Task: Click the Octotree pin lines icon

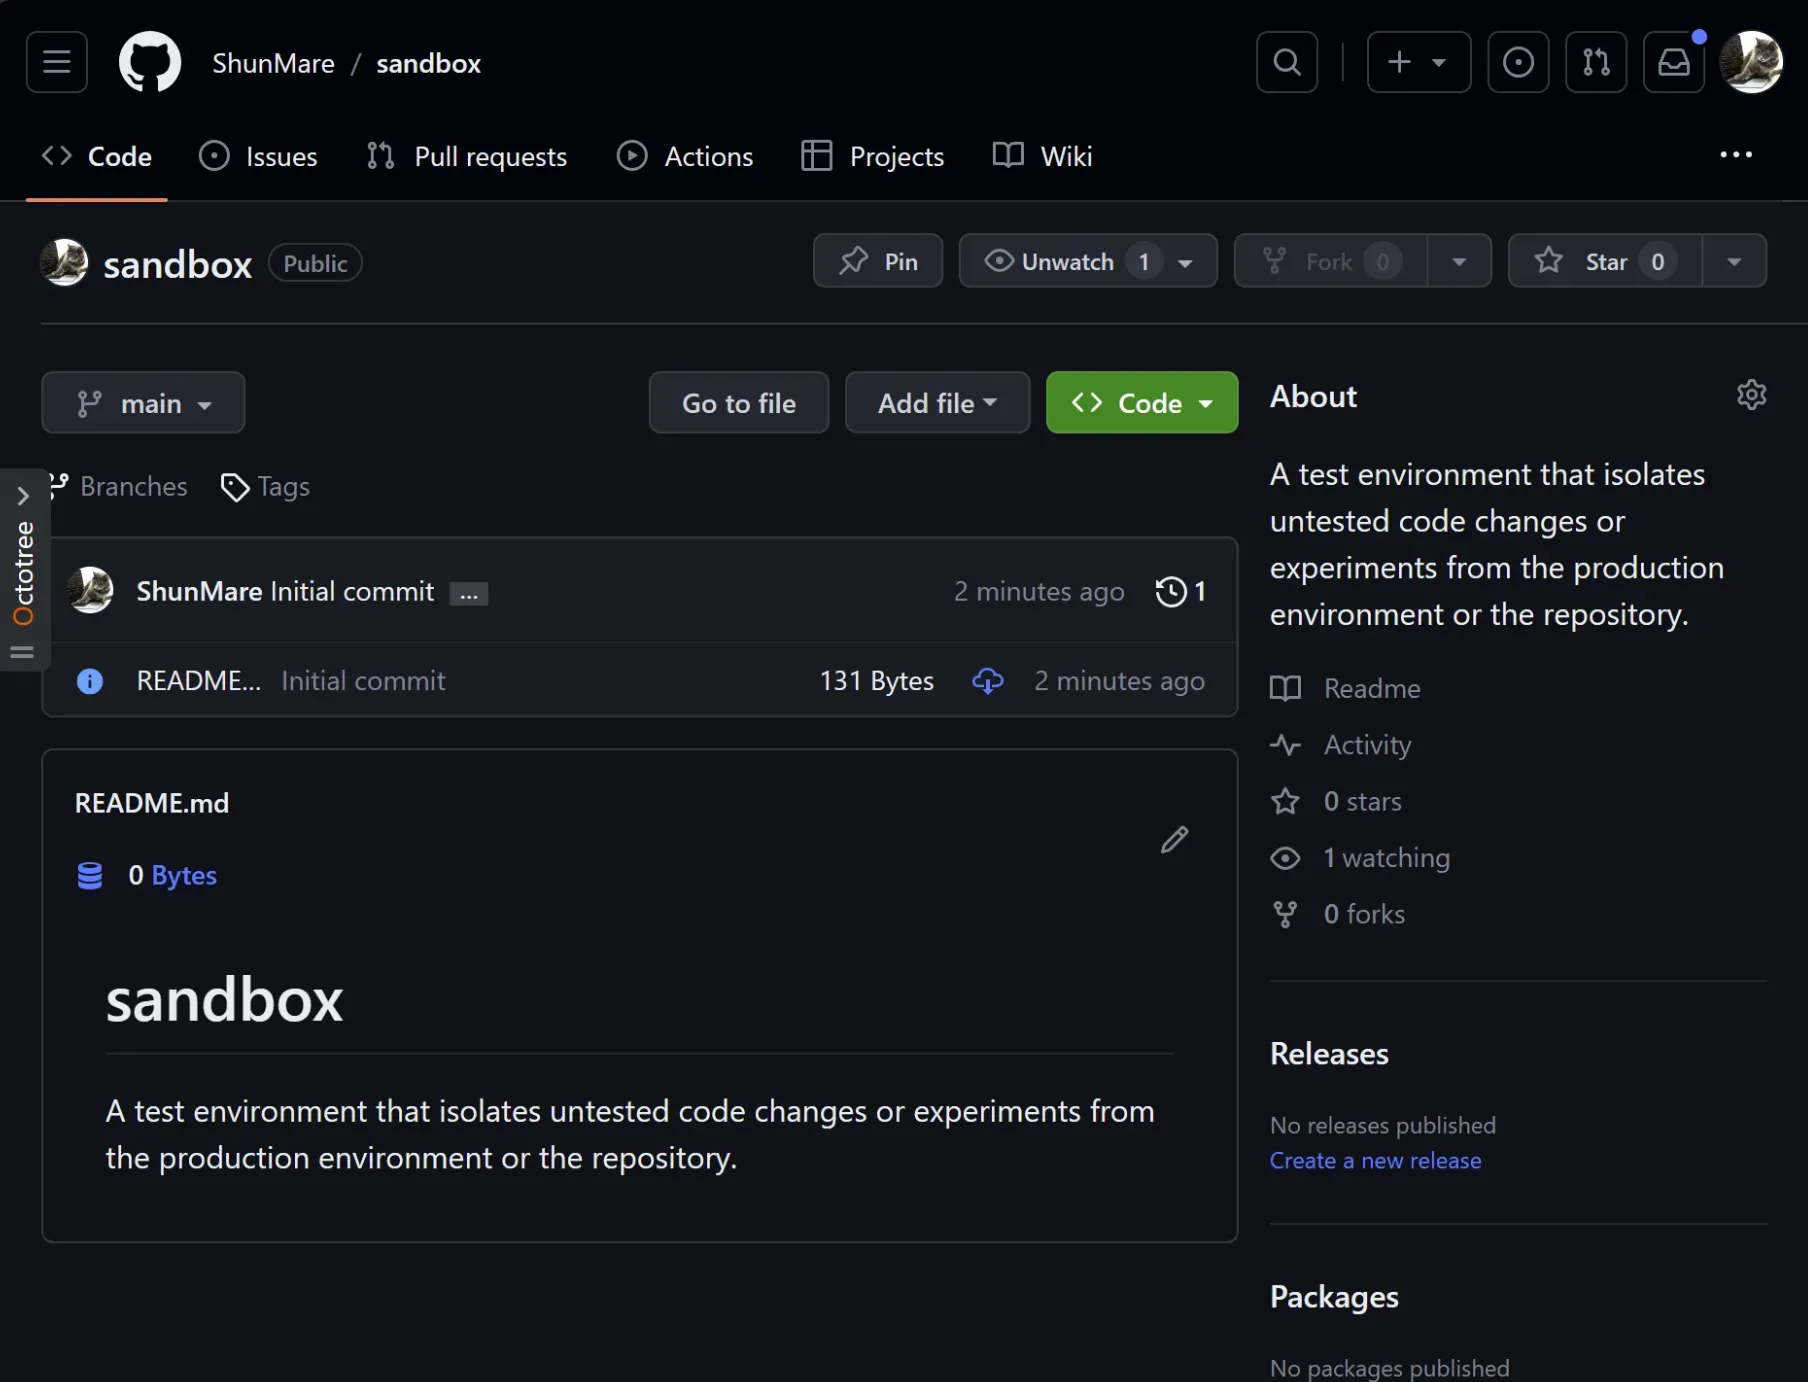Action: pyautogui.click(x=22, y=652)
